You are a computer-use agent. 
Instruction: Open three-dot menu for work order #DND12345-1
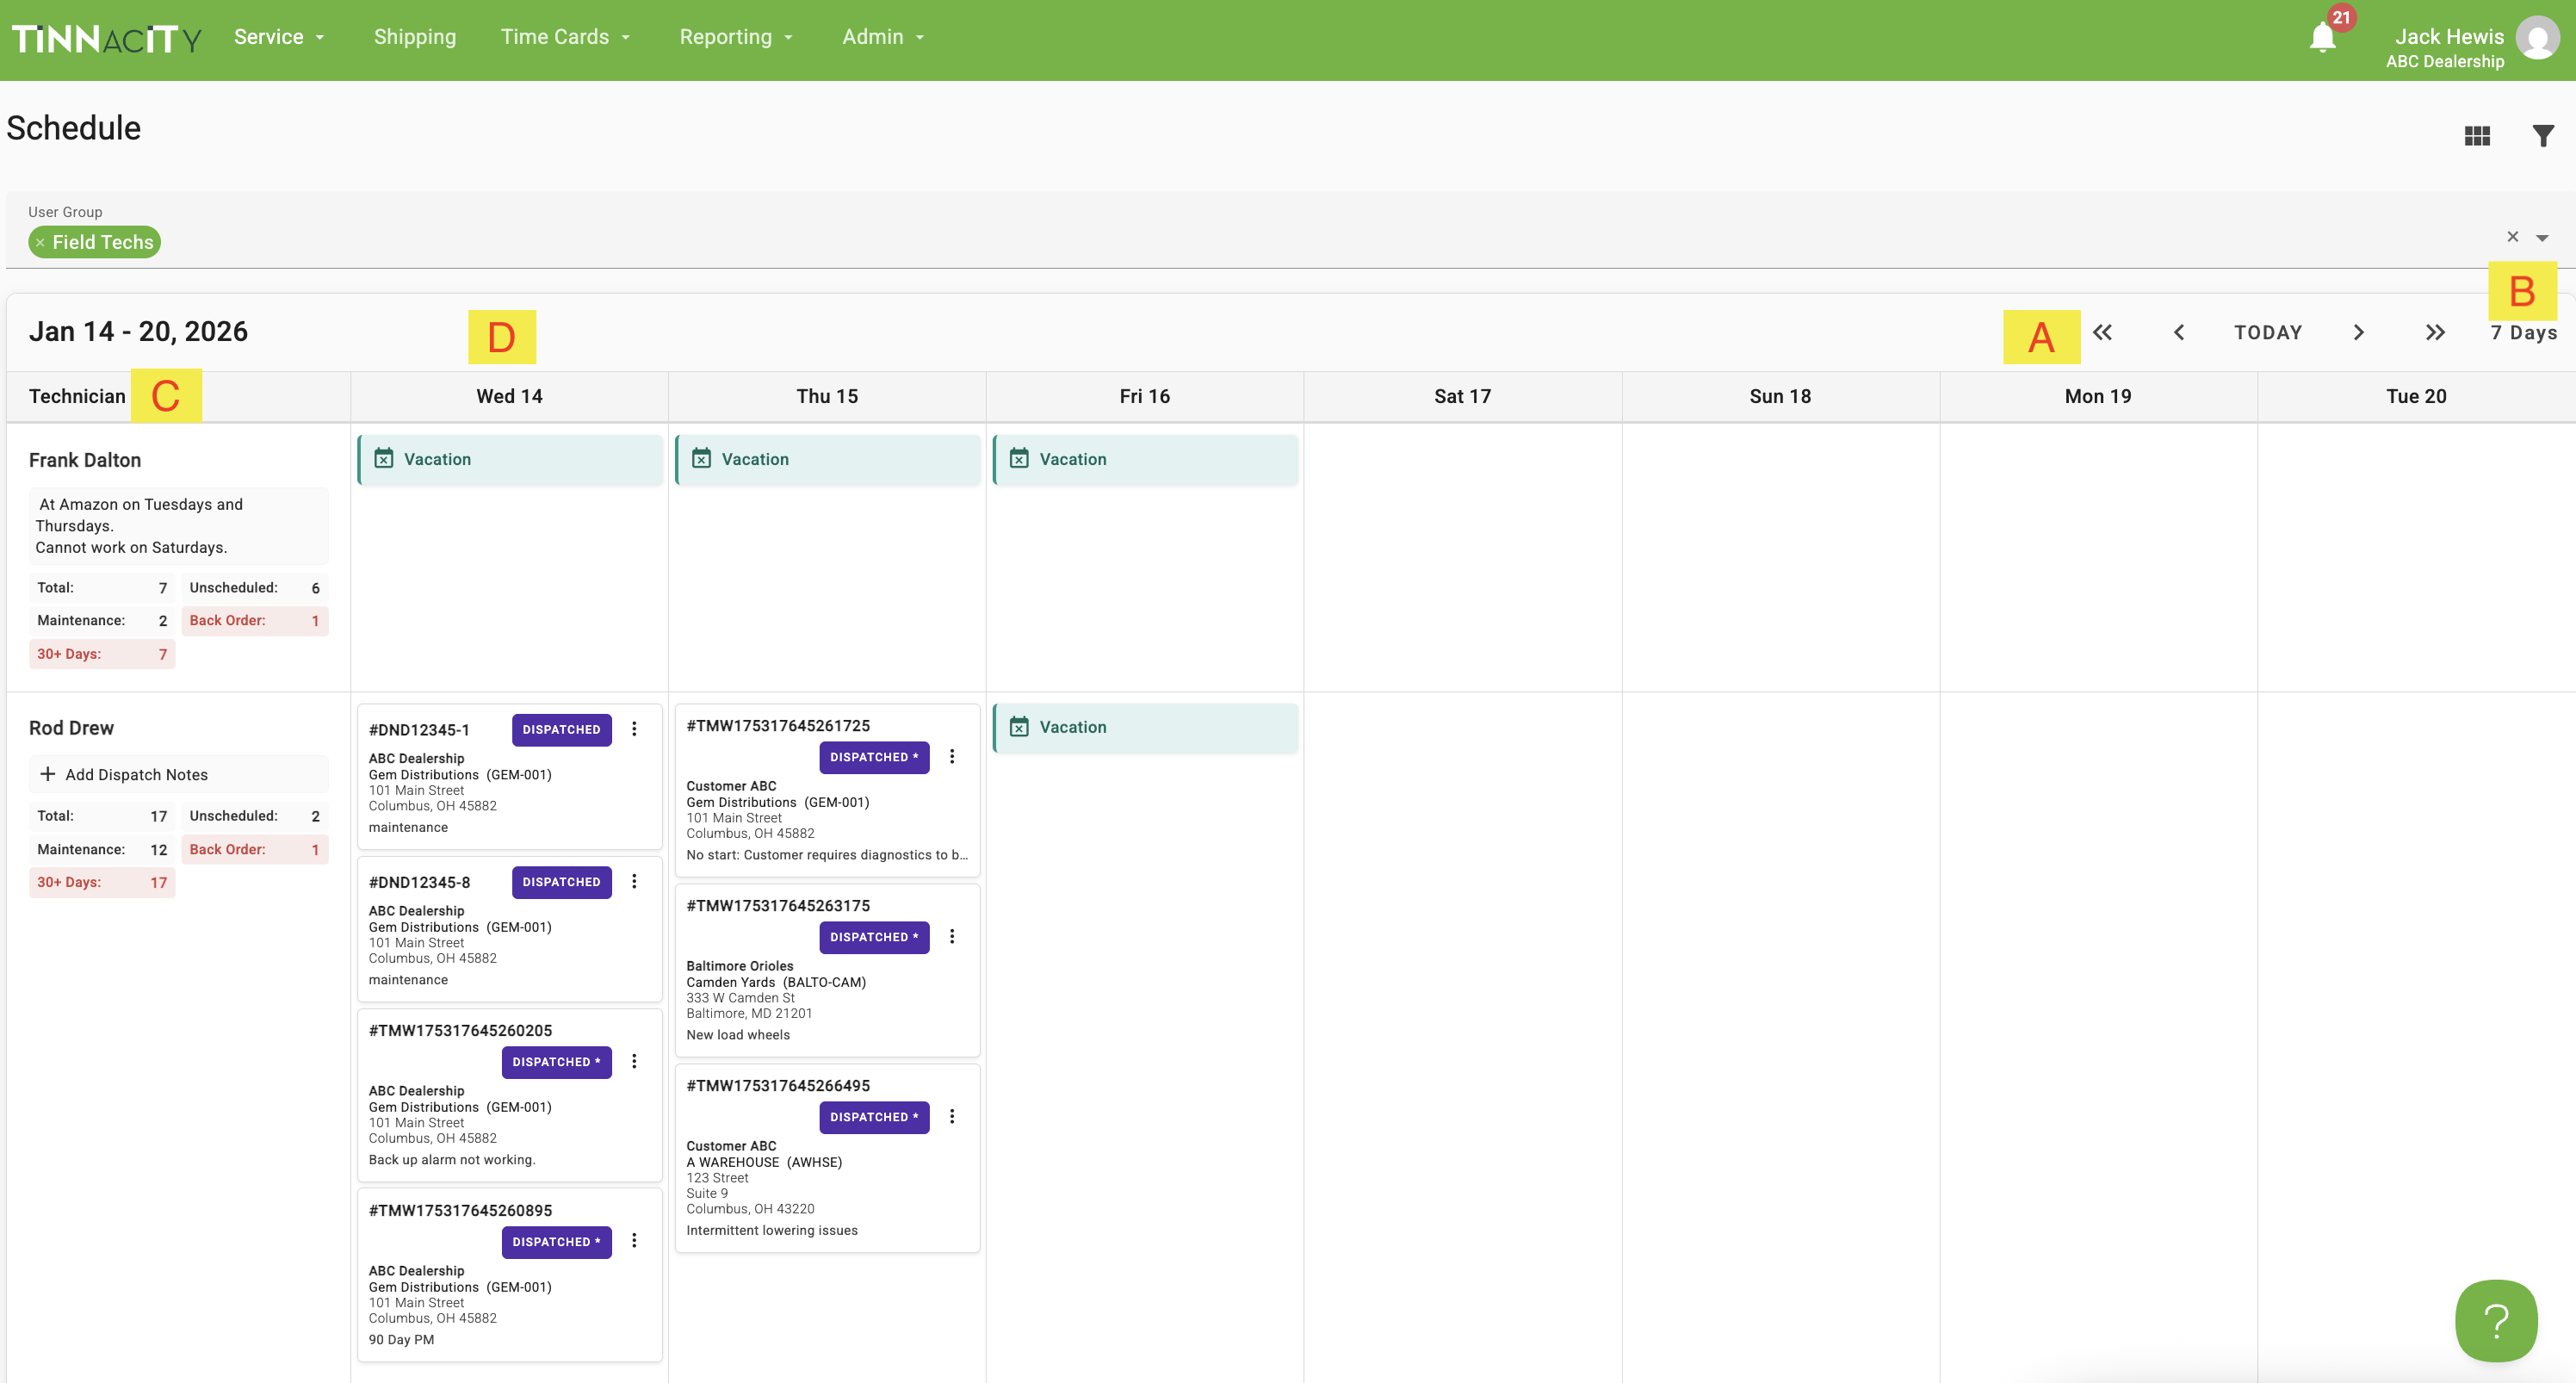point(634,729)
